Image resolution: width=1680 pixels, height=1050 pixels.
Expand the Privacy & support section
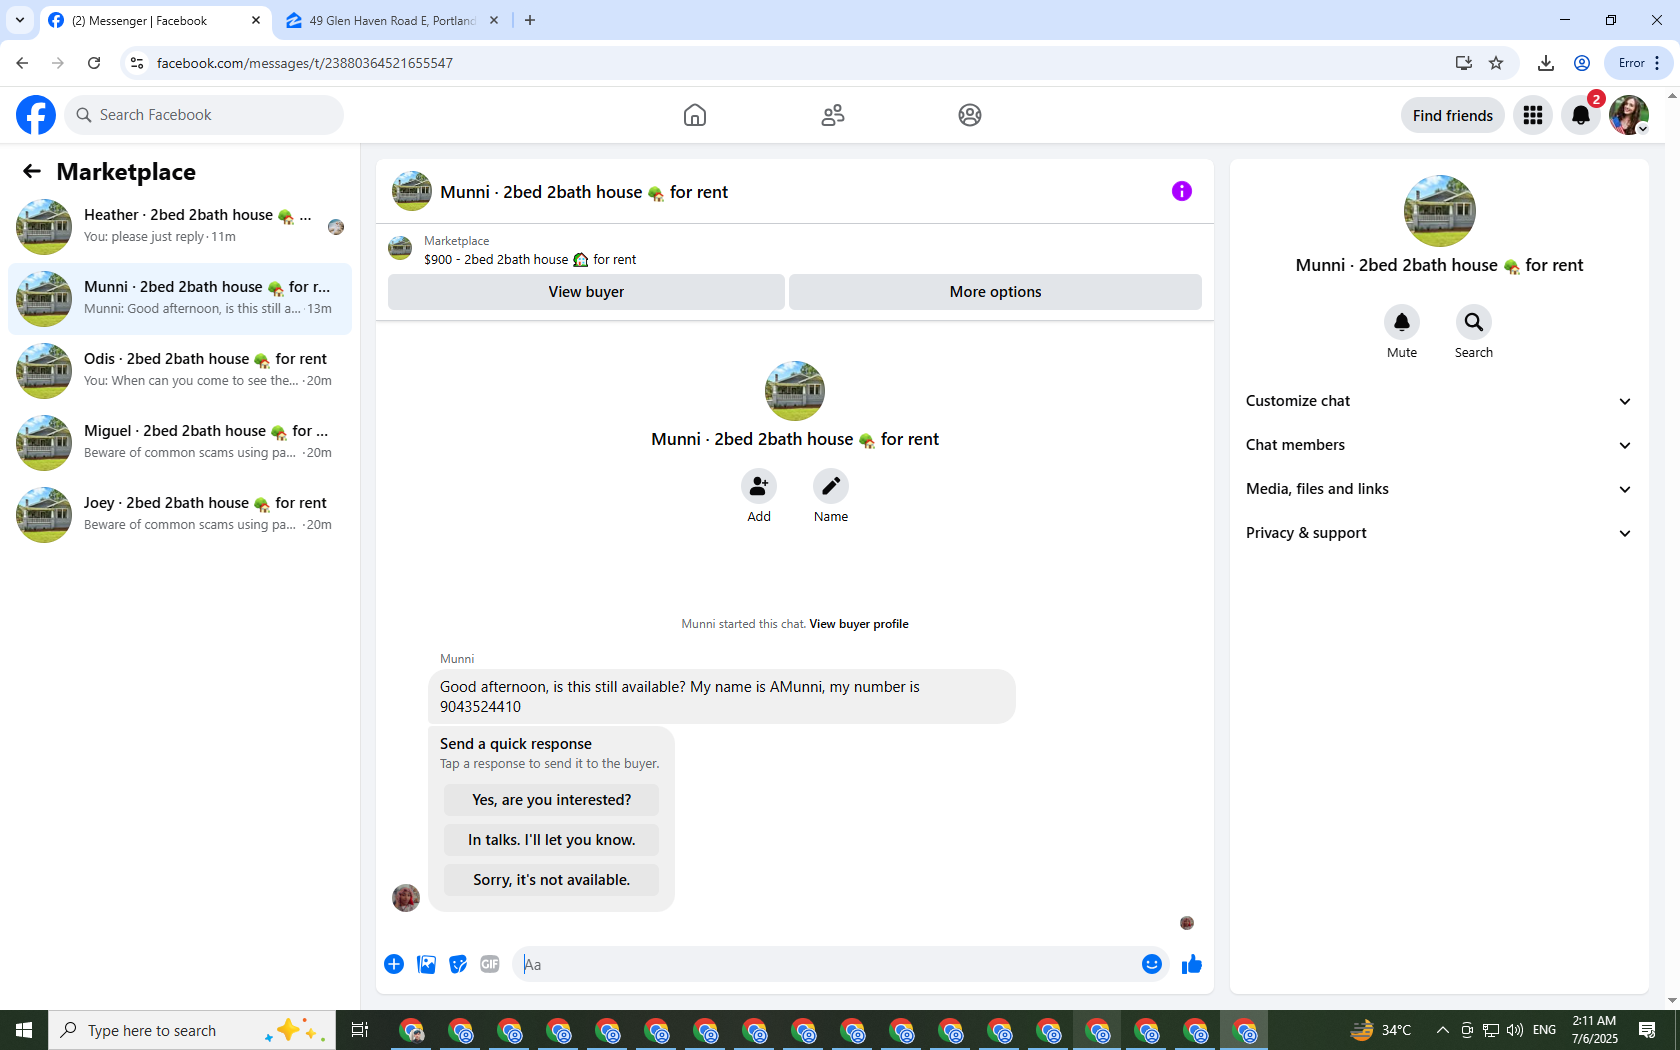click(x=1439, y=533)
